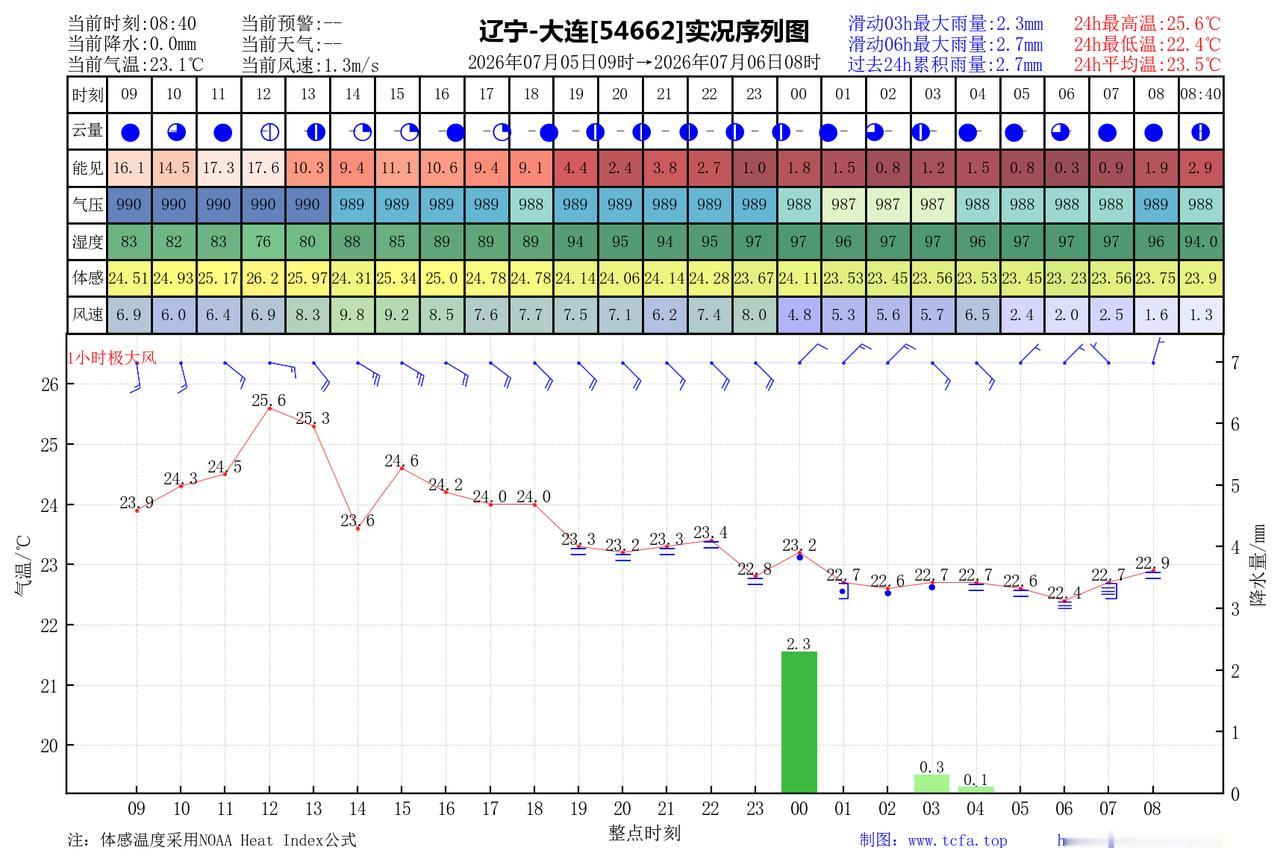Click the 云量 row label
The image size is (1280, 862).
[x=87, y=131]
